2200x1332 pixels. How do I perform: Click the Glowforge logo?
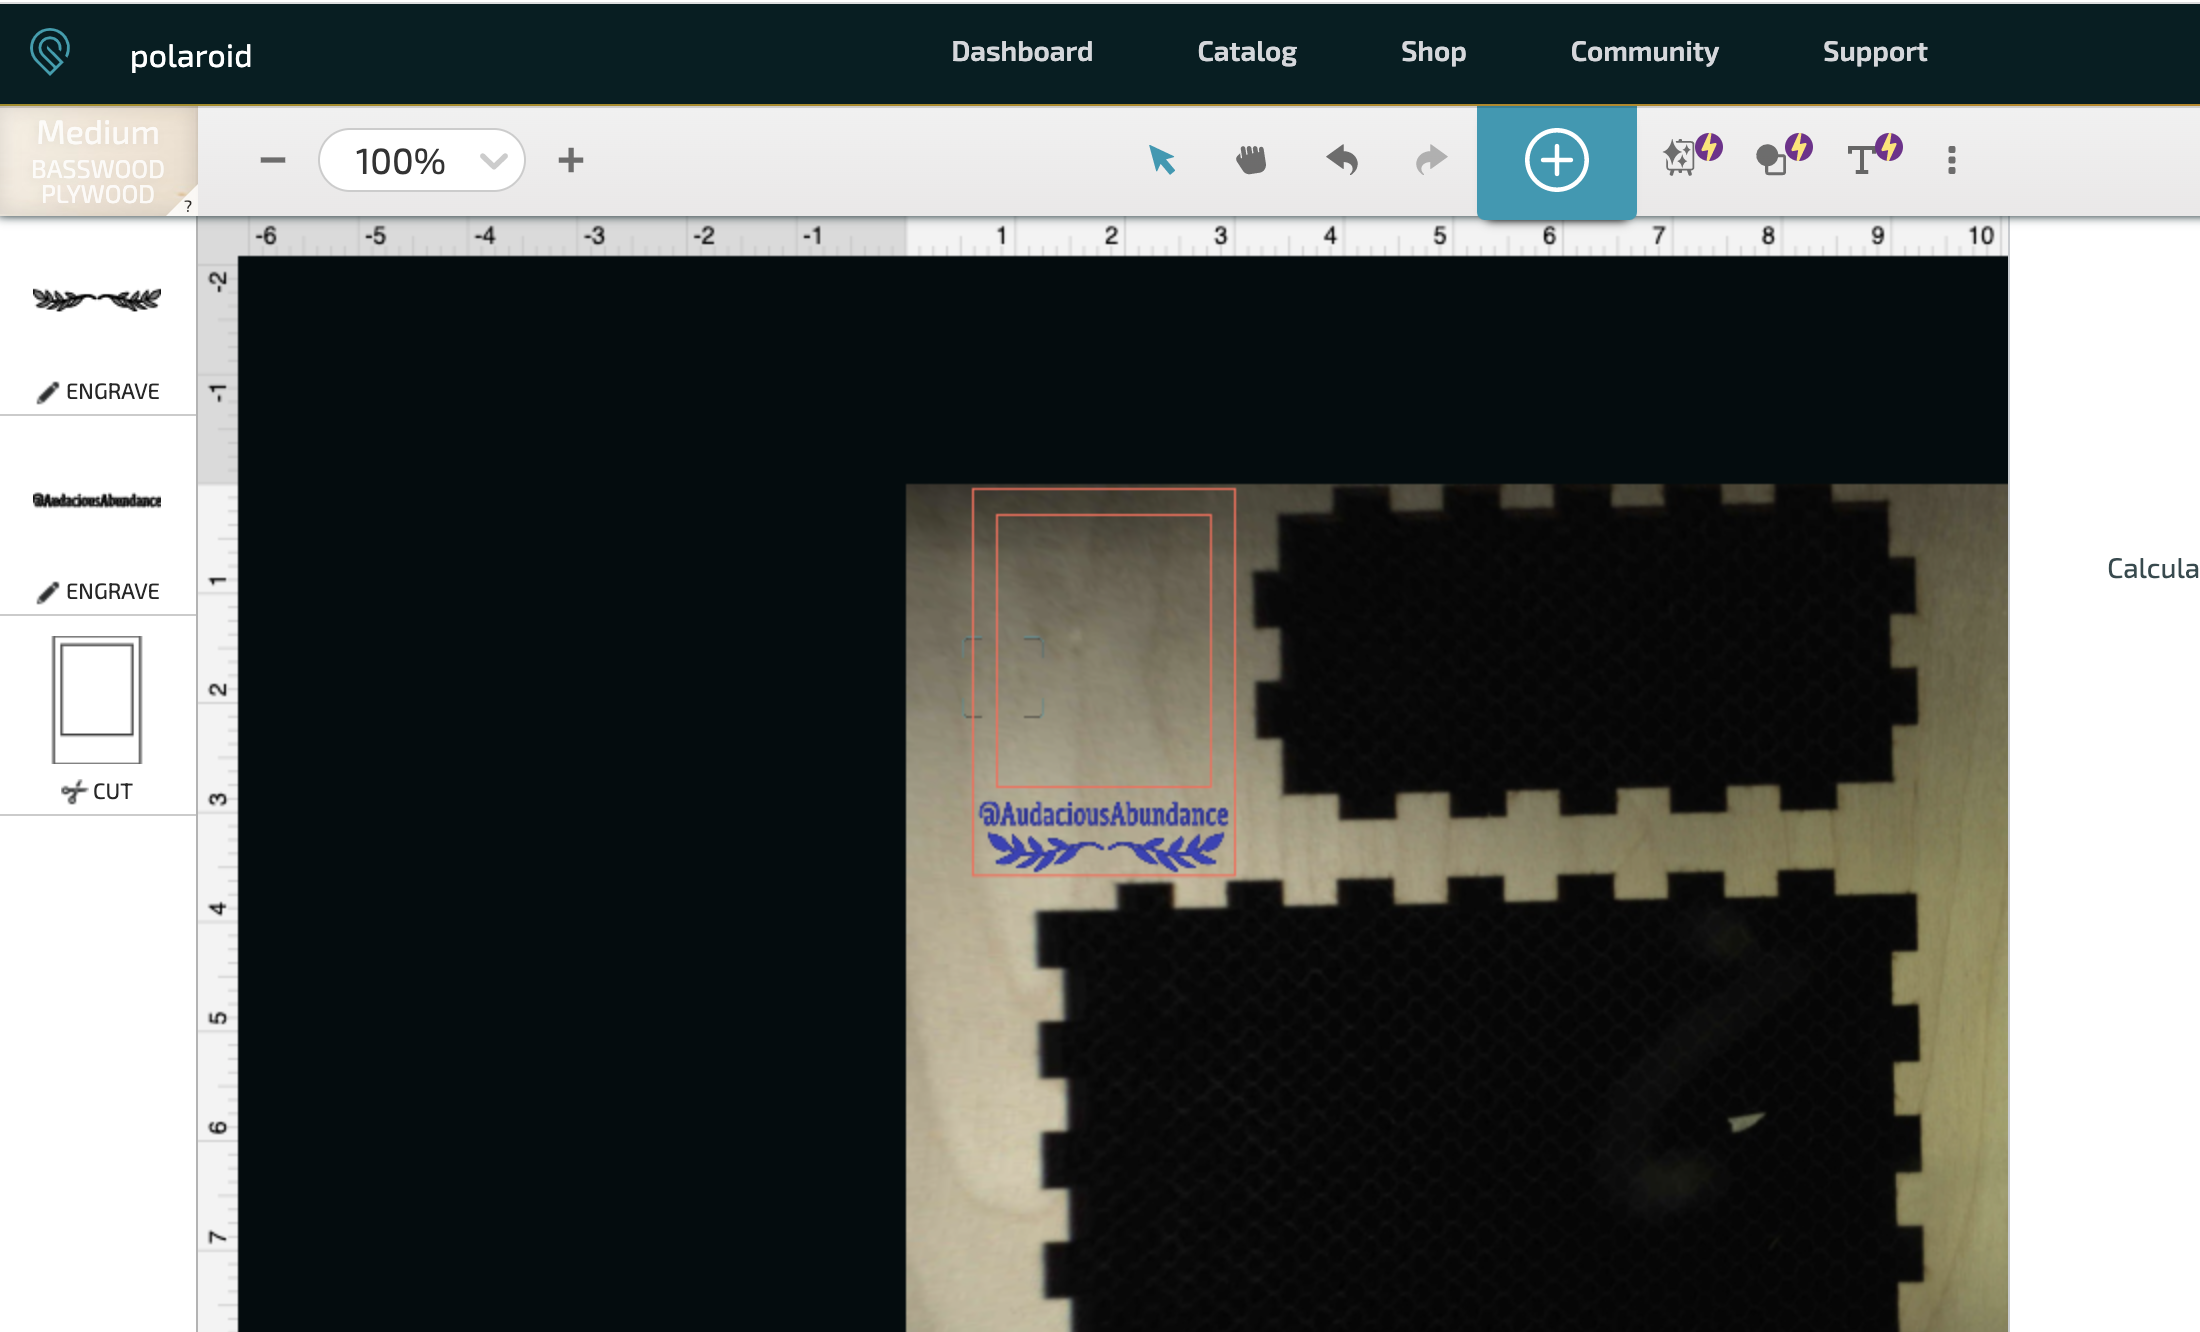[48, 51]
